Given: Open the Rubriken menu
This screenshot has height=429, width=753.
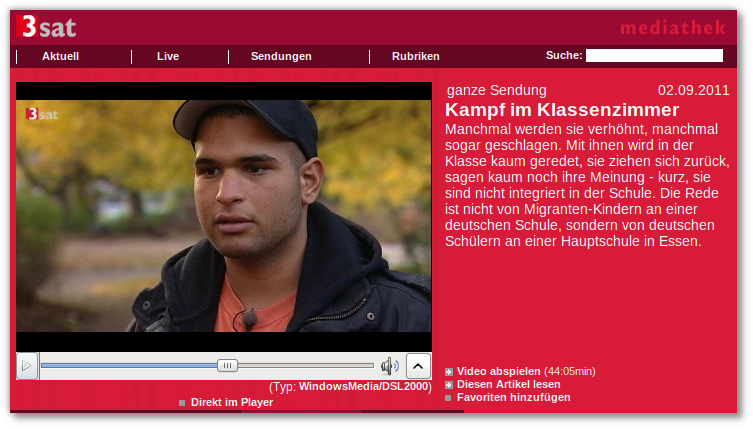Looking at the screenshot, I should click(x=415, y=56).
